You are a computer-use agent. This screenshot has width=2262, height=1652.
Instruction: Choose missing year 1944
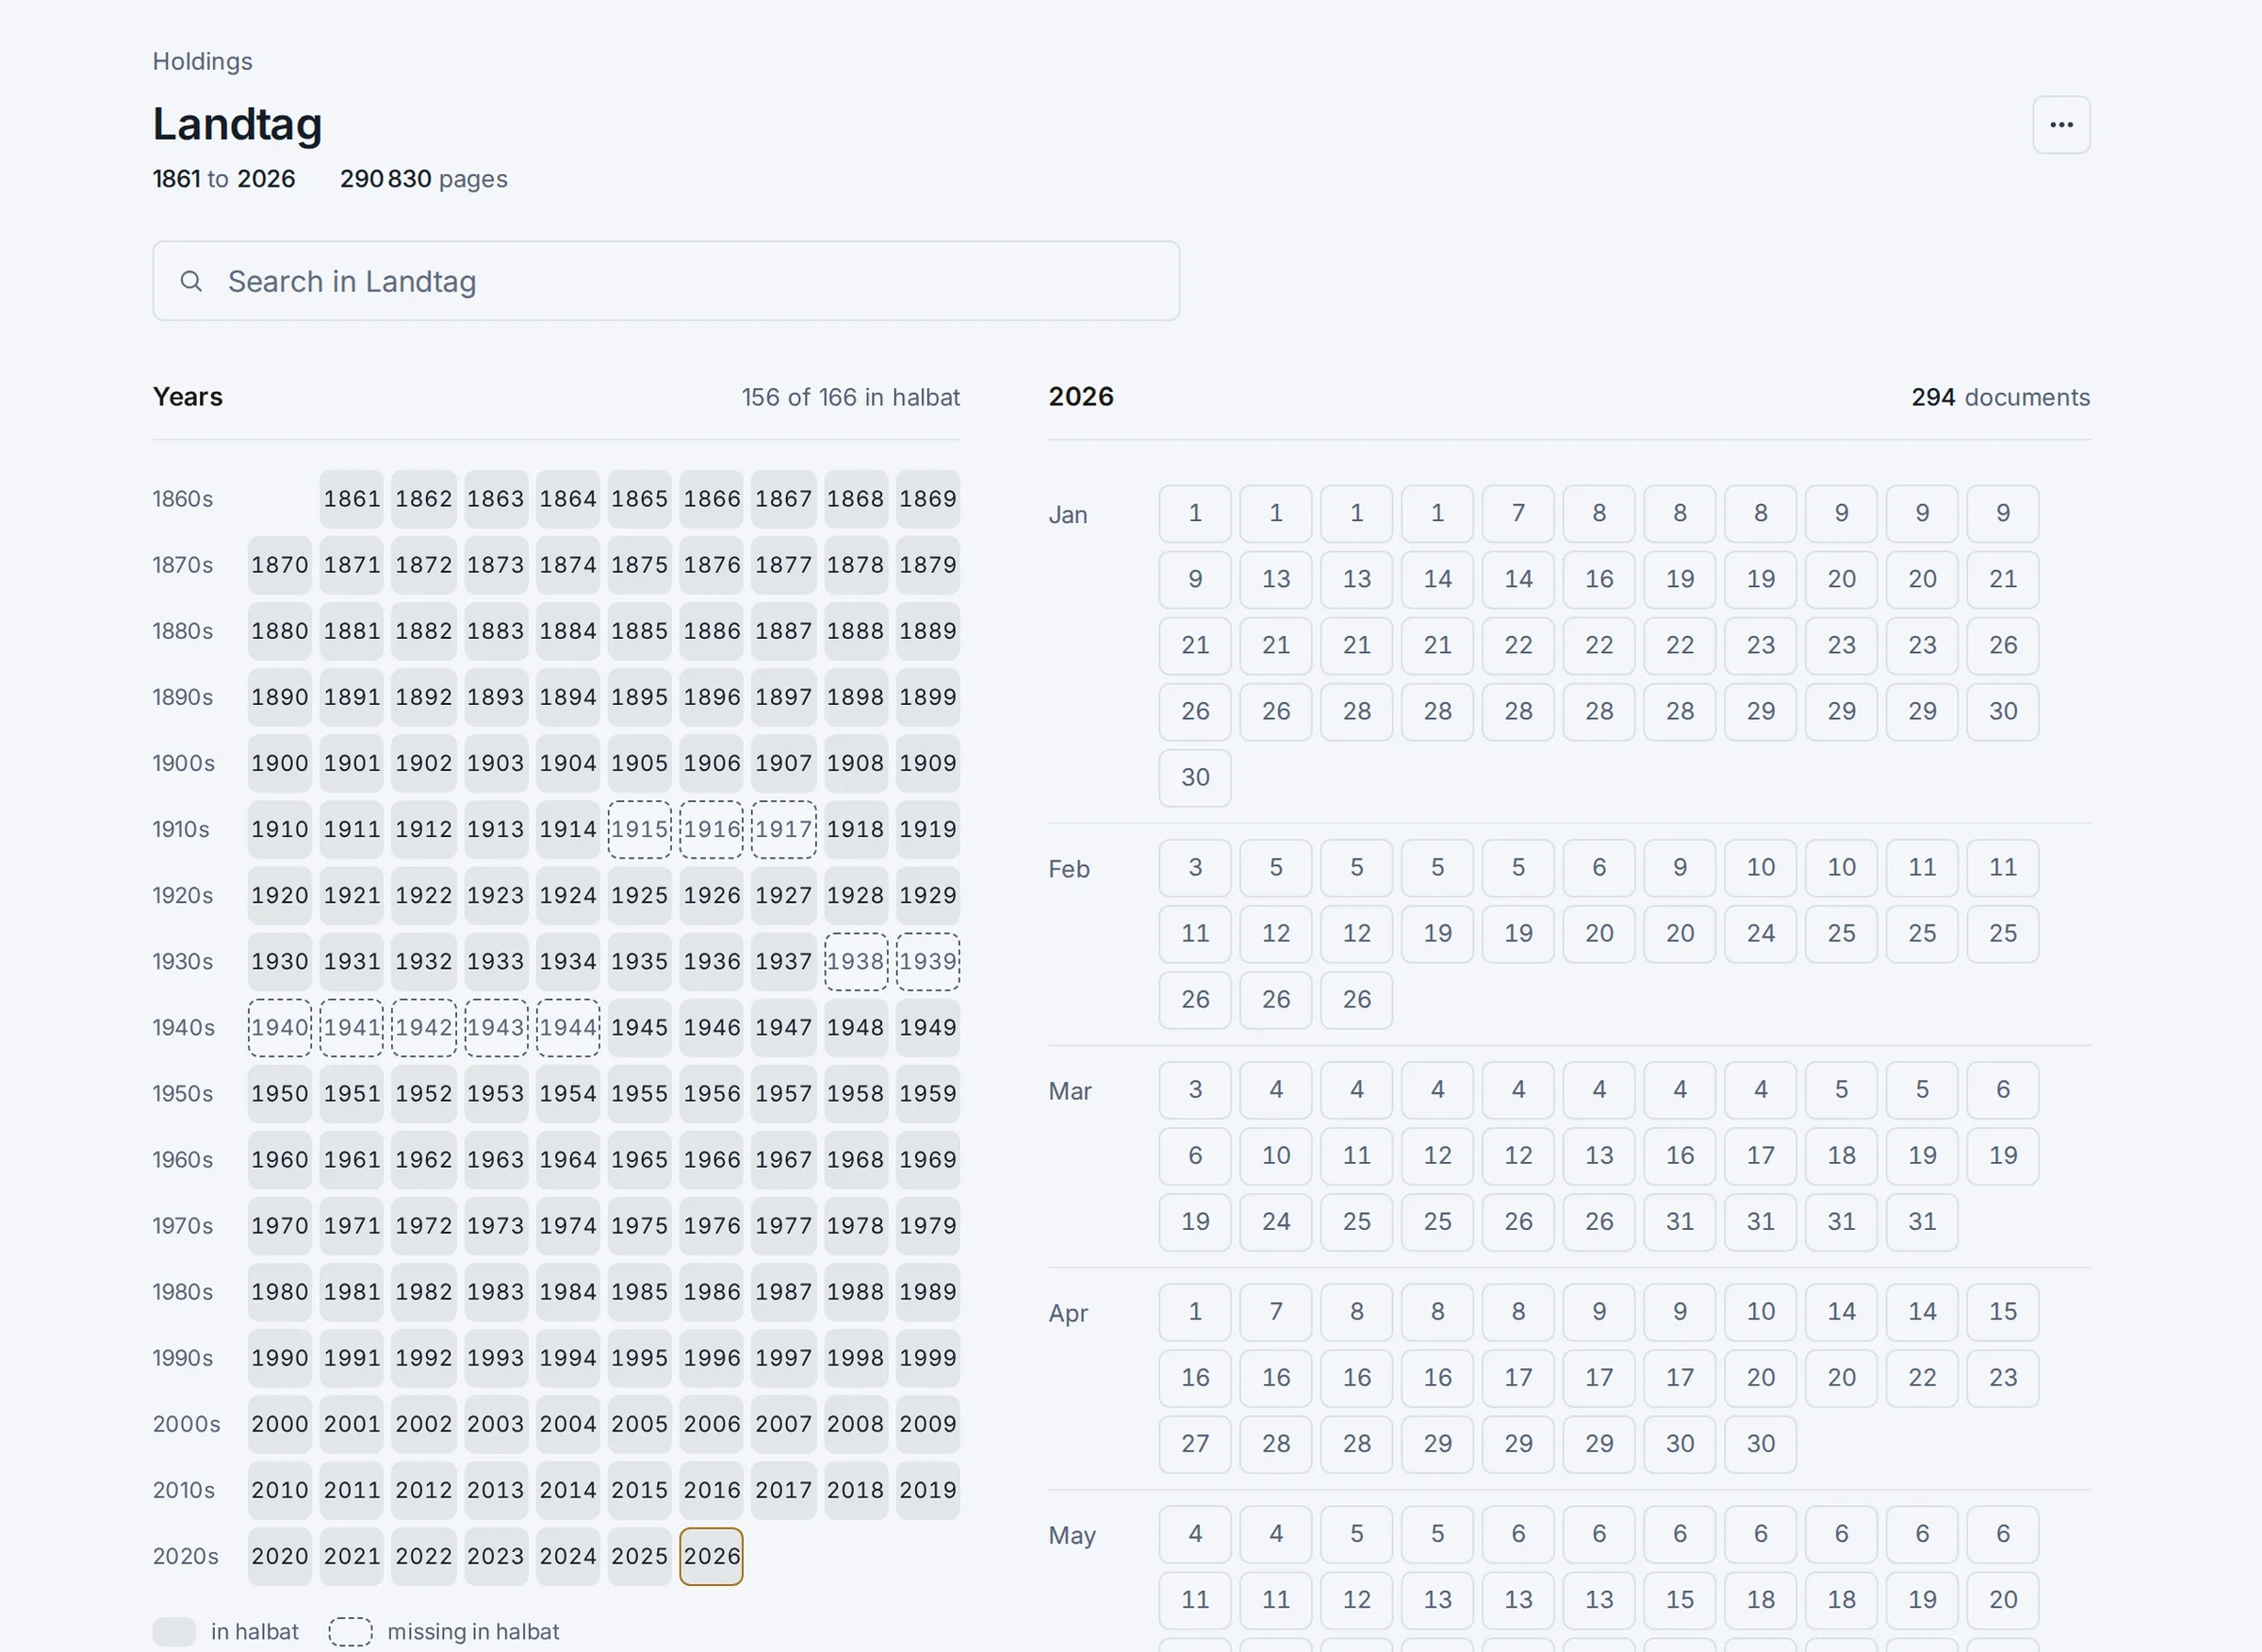click(x=568, y=1027)
